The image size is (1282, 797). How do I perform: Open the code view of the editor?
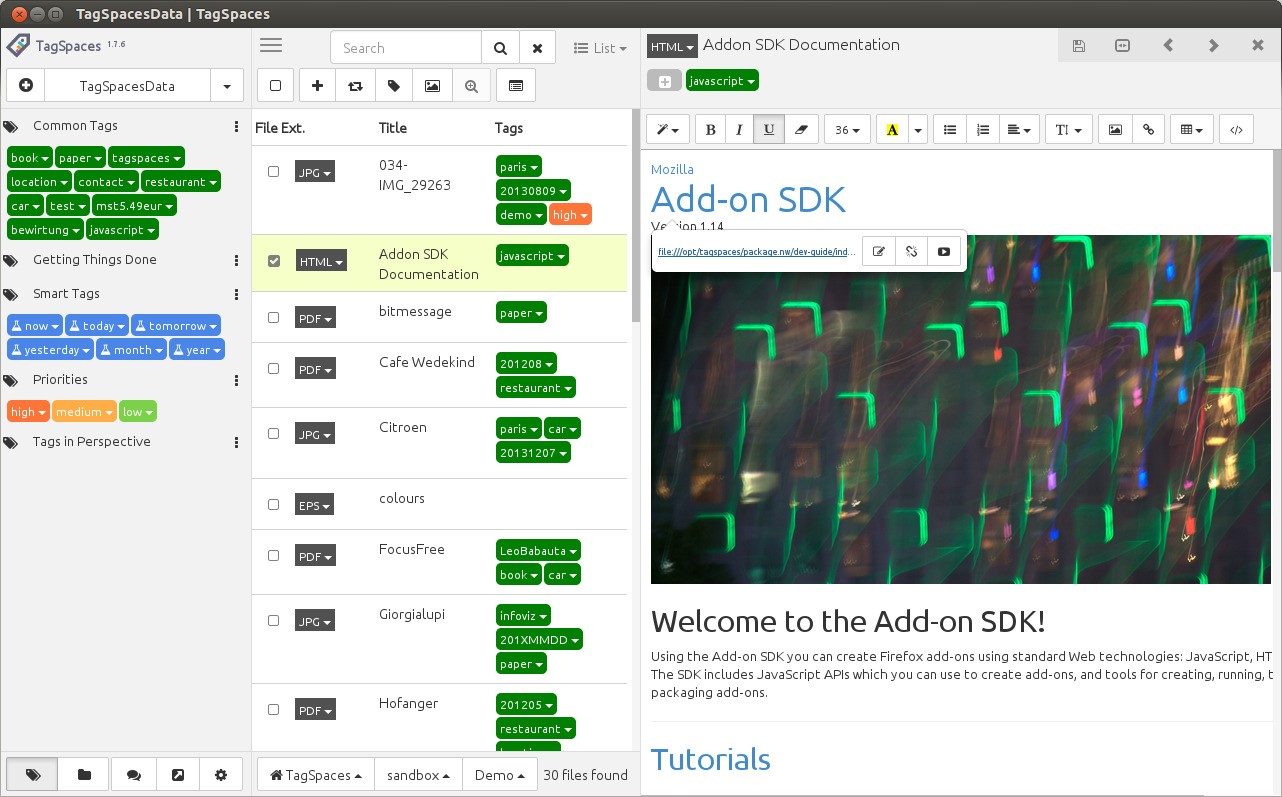(1236, 130)
